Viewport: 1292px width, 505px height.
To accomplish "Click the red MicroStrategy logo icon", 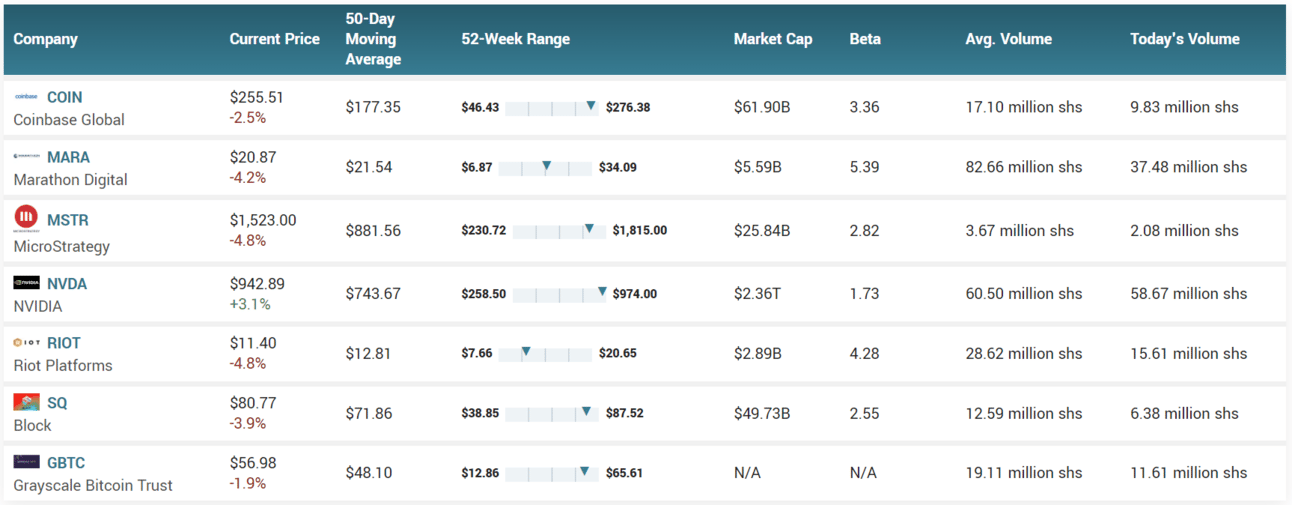I will click(26, 218).
